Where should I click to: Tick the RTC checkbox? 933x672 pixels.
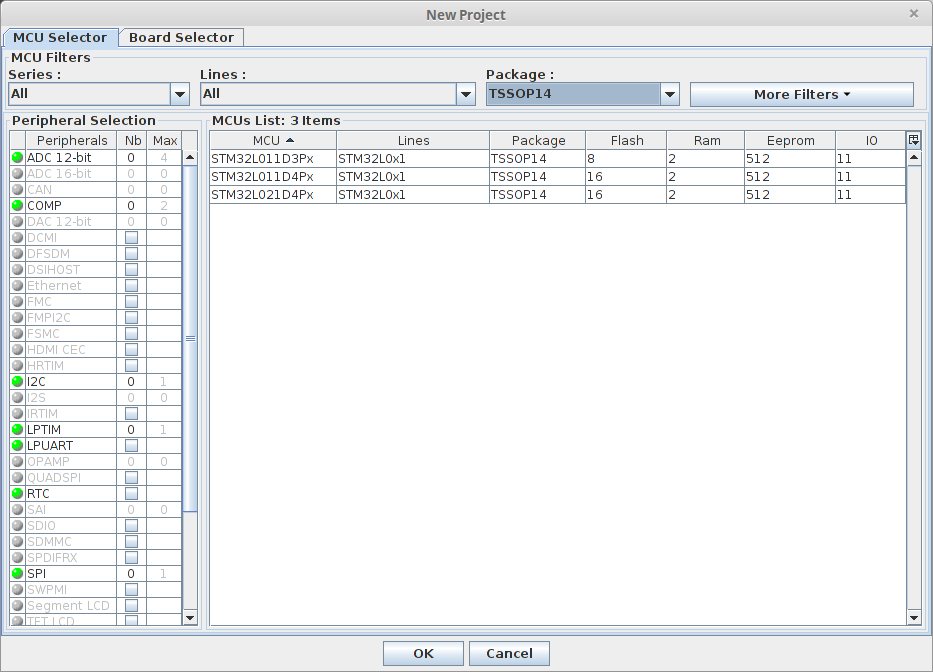tap(132, 493)
